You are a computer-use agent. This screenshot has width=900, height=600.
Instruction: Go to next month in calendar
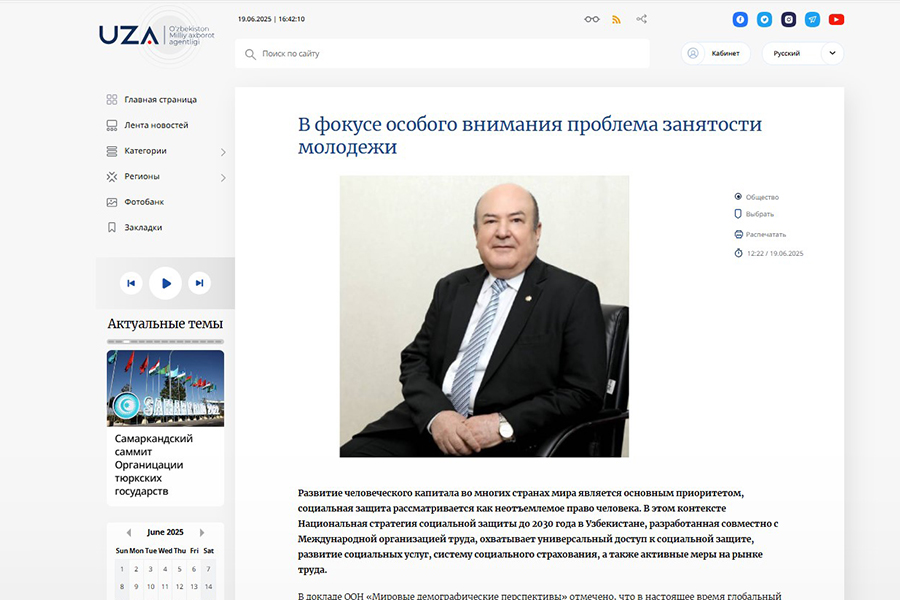tap(202, 532)
